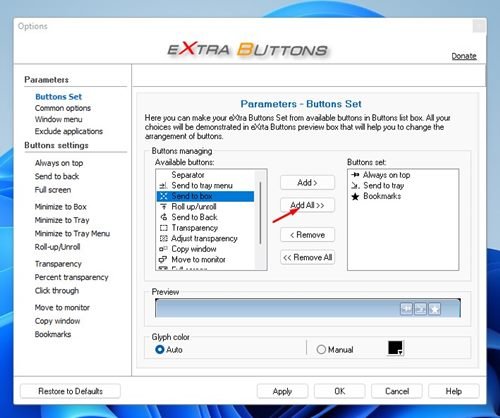The height and width of the screenshot is (418, 500).
Task: Select the Send to Back icon in Available buttons
Action: [x=163, y=217]
